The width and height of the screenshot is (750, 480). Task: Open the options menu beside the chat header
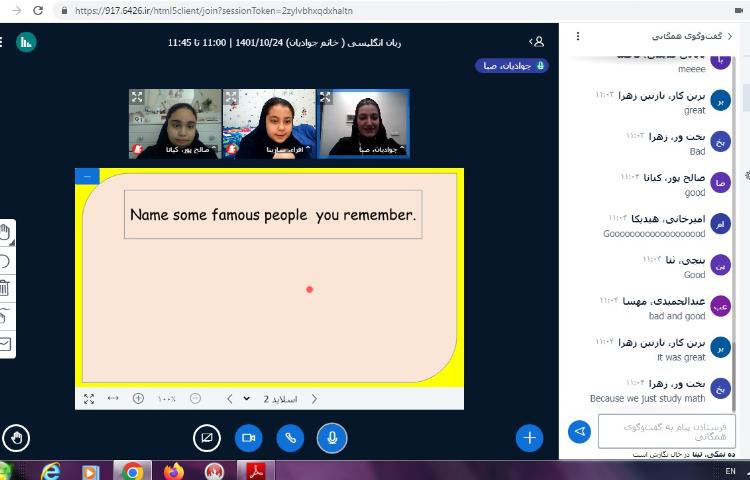pyautogui.click(x=579, y=36)
